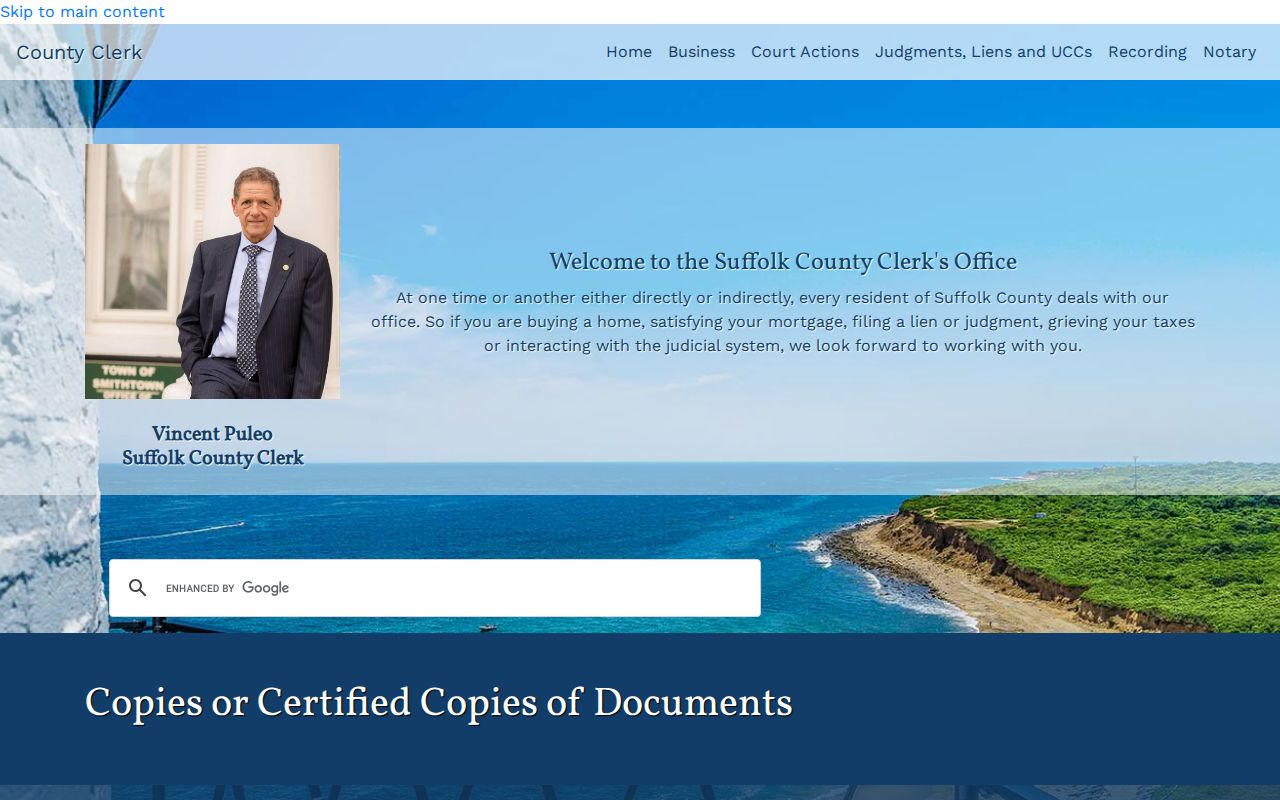Select Court Actions in navigation

pos(805,52)
